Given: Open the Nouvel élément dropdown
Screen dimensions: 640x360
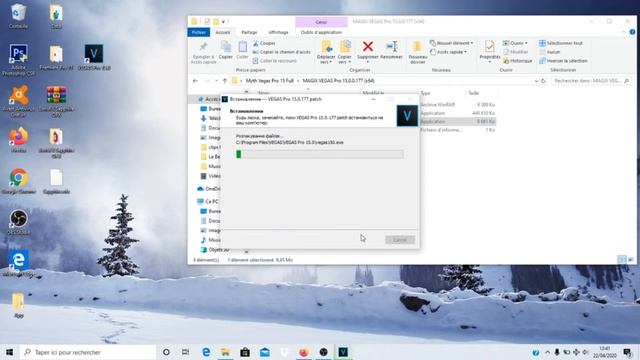Looking at the screenshot, I should [451, 43].
